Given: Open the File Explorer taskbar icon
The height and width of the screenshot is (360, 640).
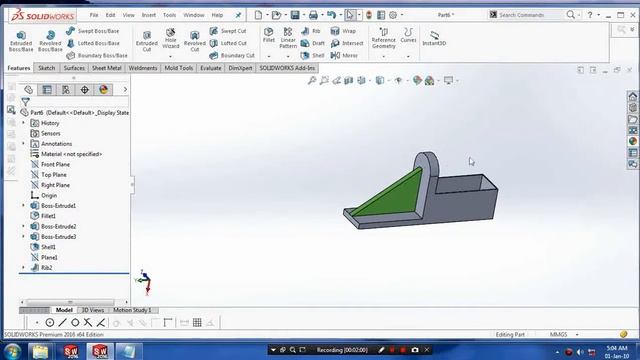Looking at the screenshot, I should [x=40, y=351].
